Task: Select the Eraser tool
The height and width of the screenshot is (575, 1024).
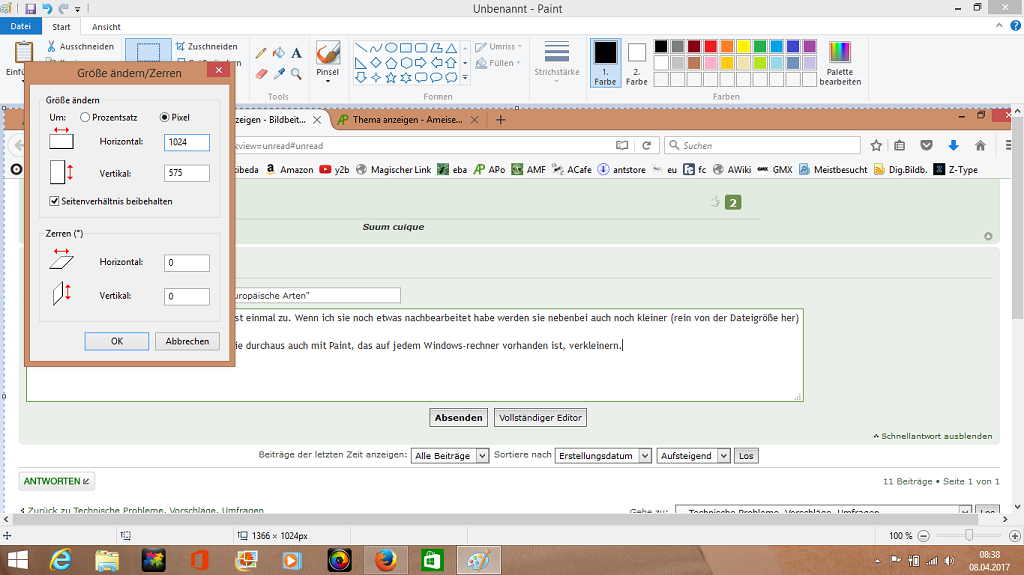Action: tap(261, 73)
